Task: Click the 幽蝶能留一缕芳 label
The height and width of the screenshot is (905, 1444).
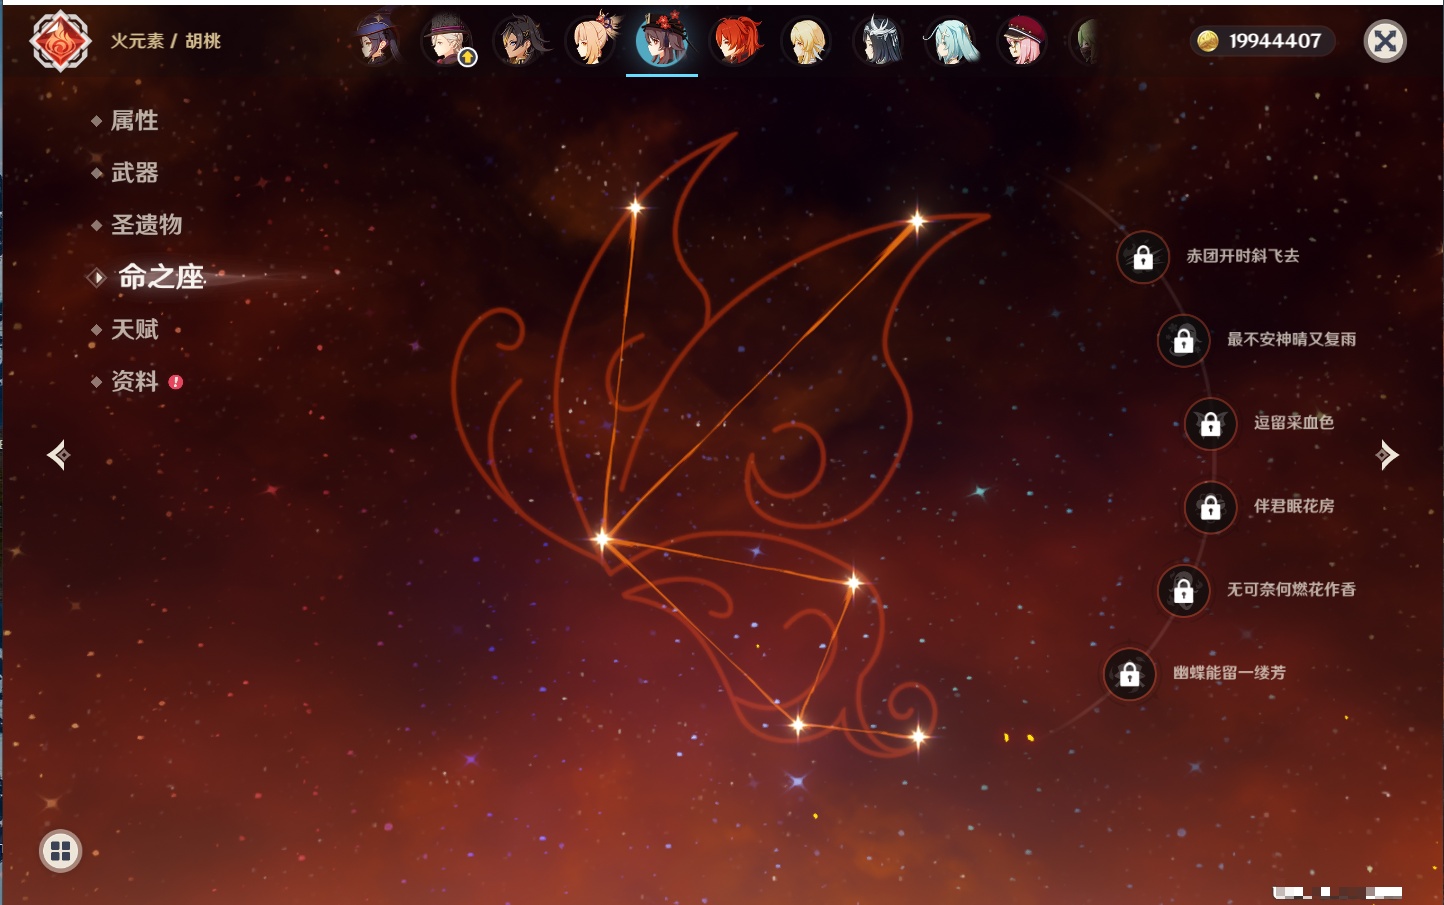Action: click(1230, 673)
